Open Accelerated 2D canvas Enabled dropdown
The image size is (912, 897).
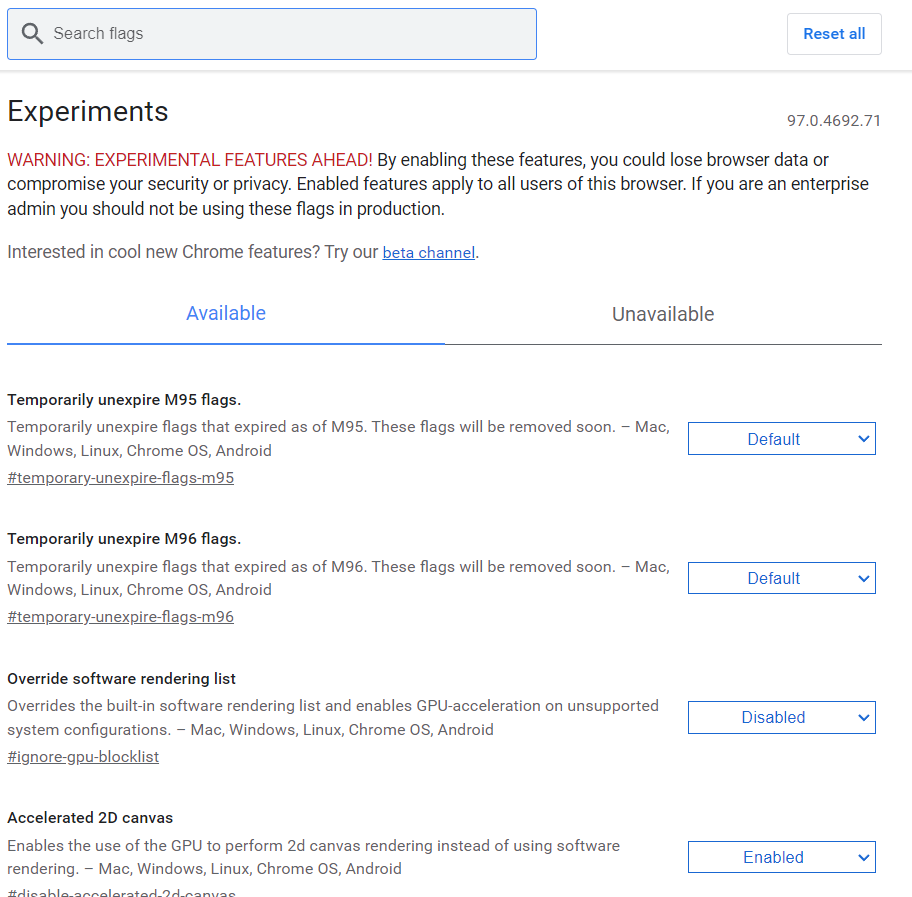point(781,857)
